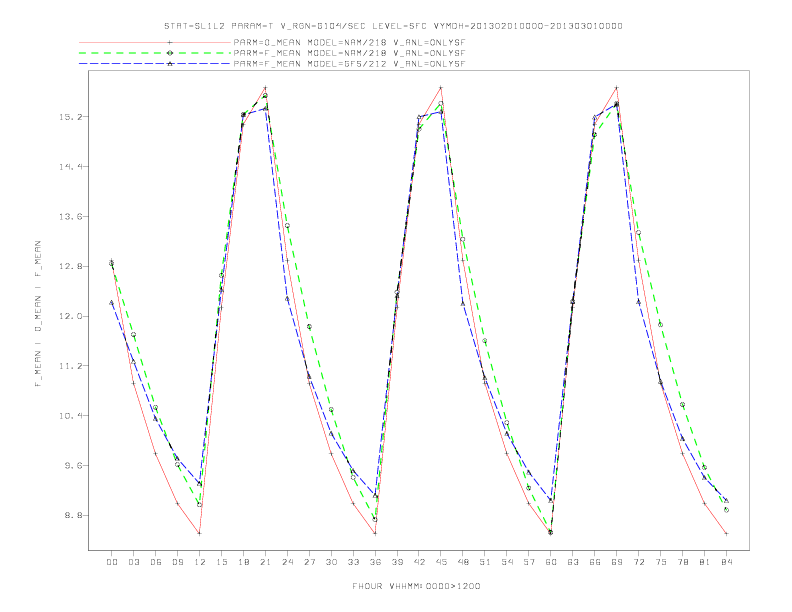Click the y-axis label F_MEAN | O_MEAN | F_MEAN

tap(38, 314)
